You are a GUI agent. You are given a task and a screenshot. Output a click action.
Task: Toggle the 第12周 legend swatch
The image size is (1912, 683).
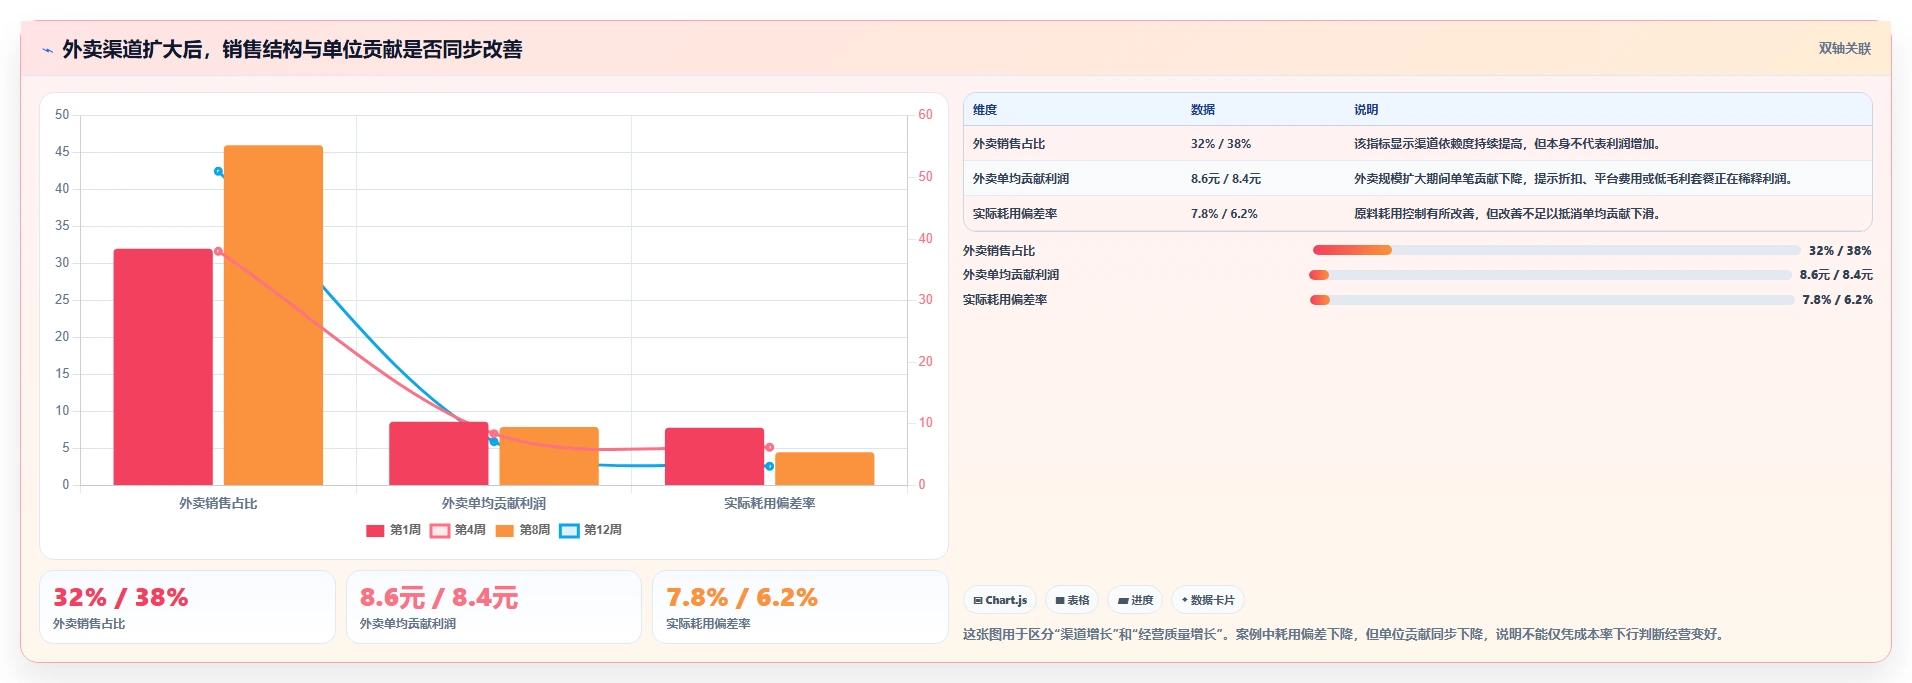pos(569,530)
